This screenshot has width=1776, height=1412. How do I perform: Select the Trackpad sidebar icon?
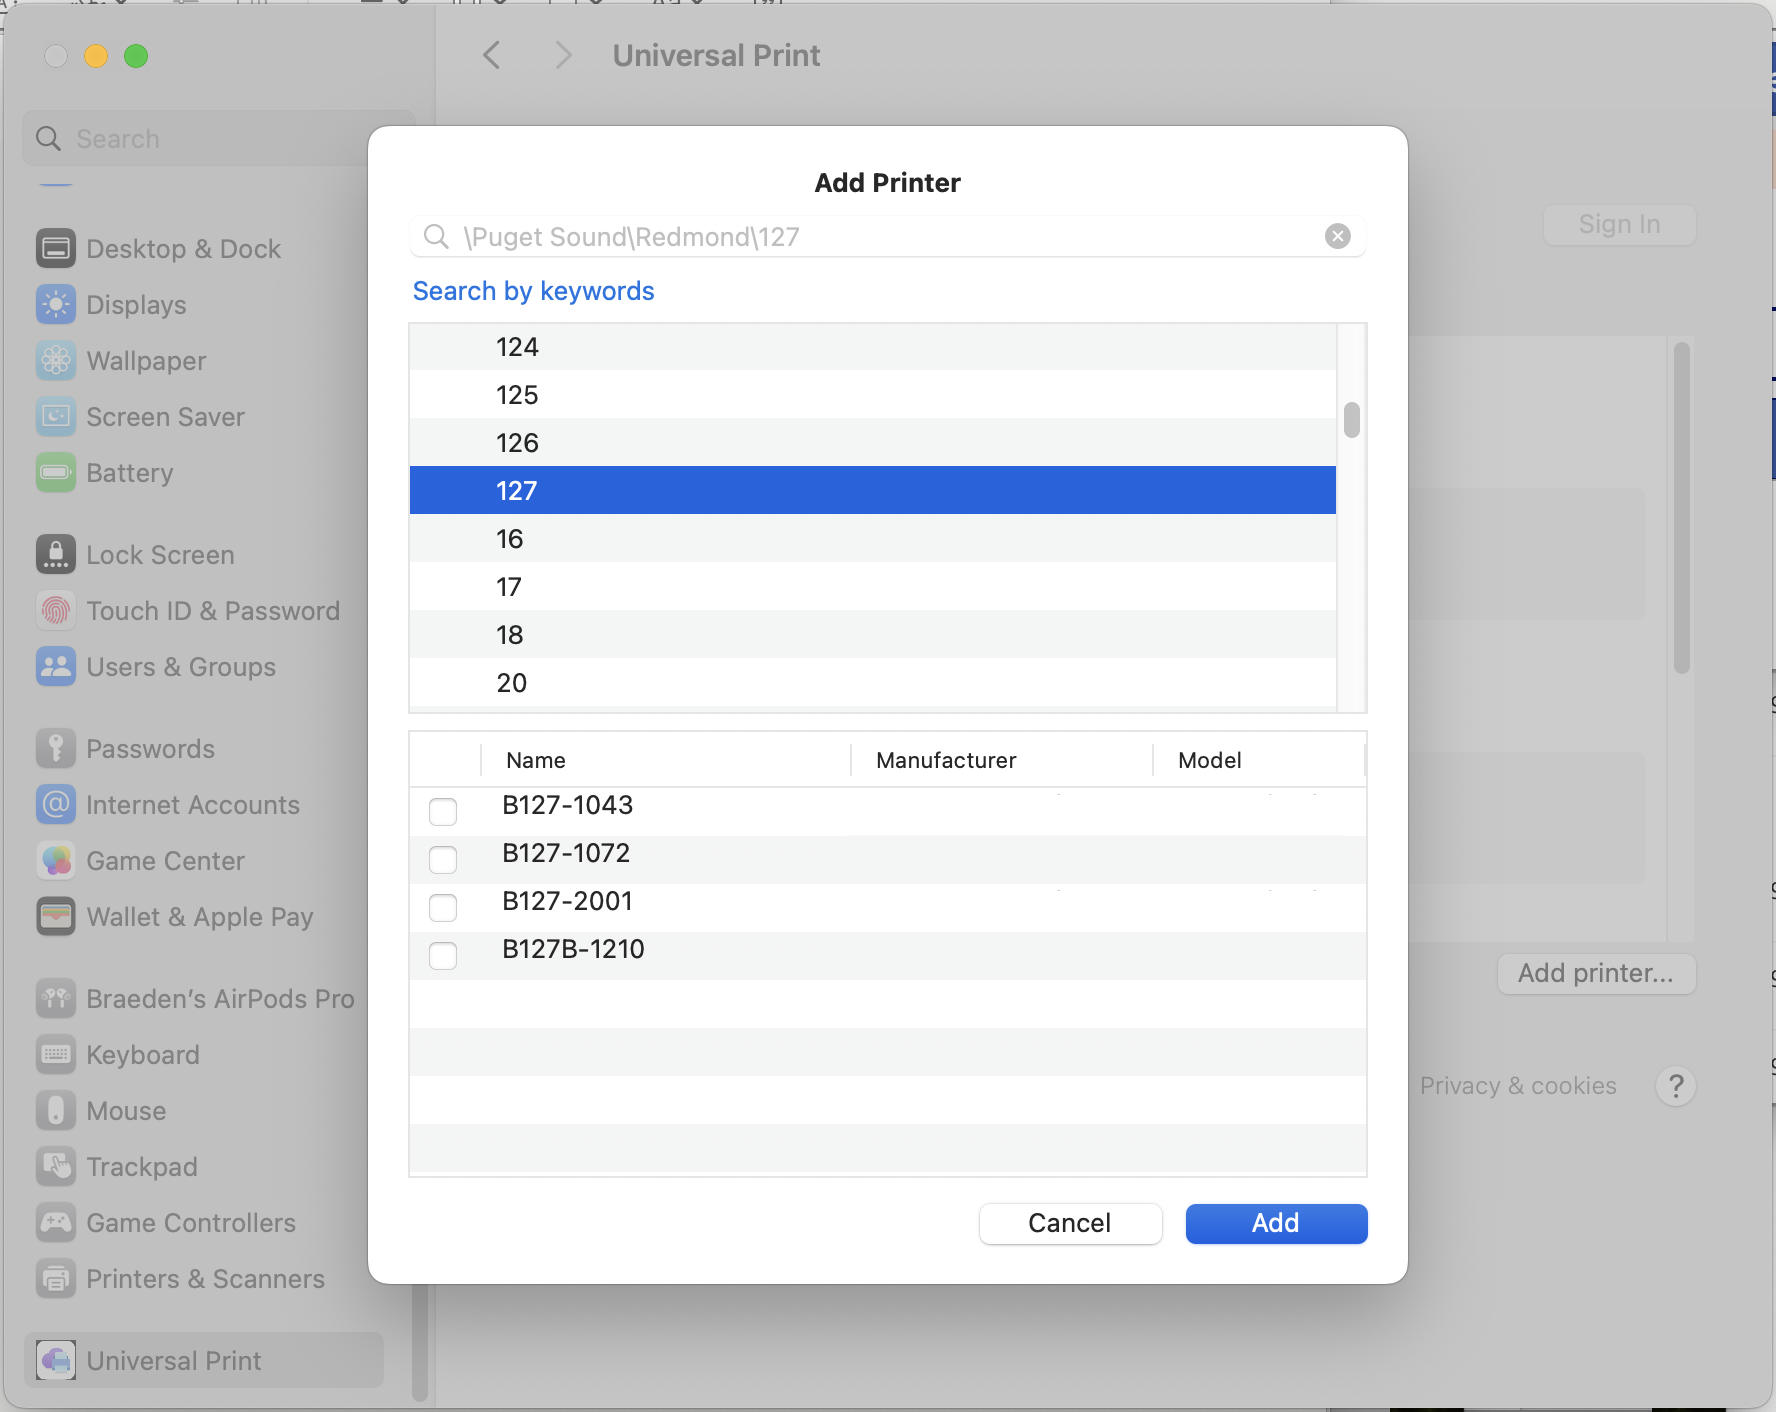click(56, 1166)
